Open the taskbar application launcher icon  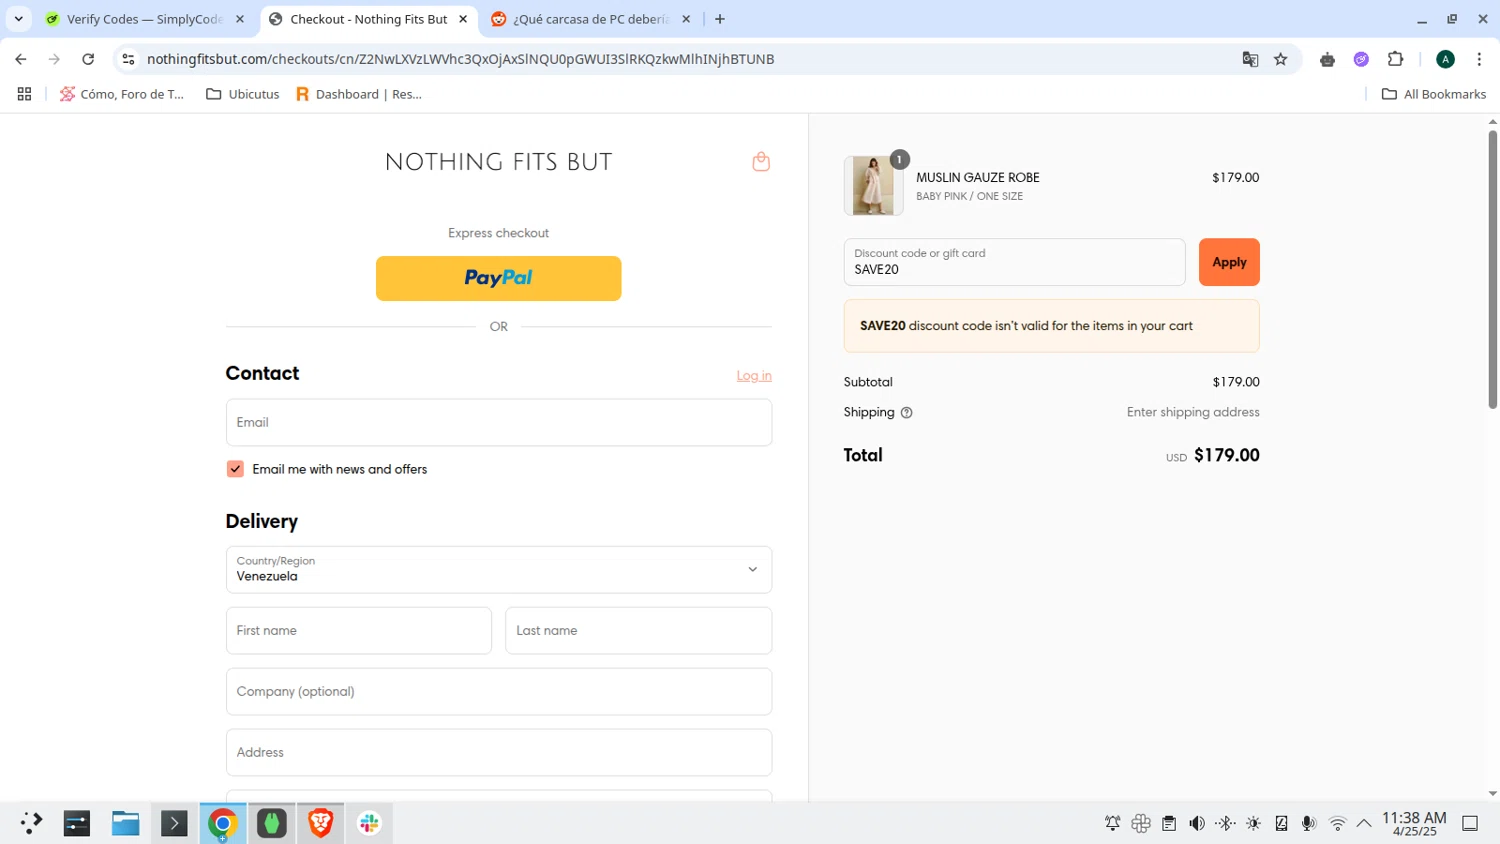[x=31, y=823]
